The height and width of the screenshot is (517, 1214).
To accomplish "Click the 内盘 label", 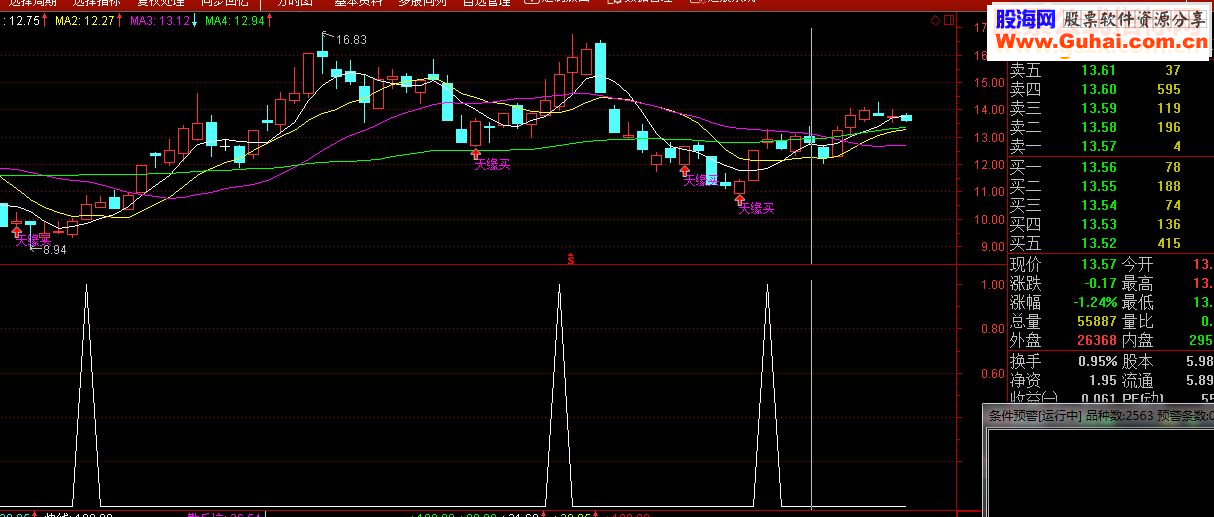I will pyautogui.click(x=1137, y=340).
